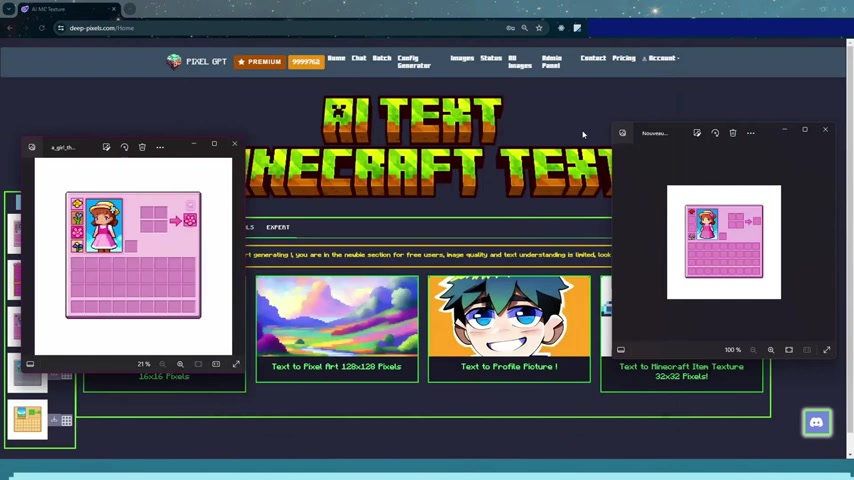Show actual size in a_girl_th window
The width and height of the screenshot is (854, 480).
coord(216,364)
